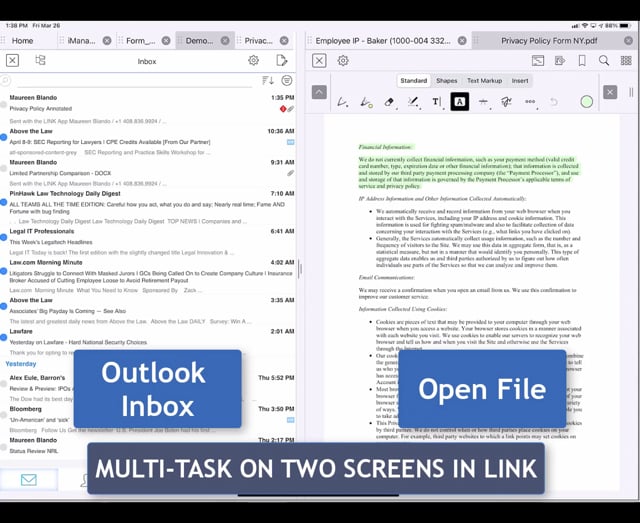Viewport: 640px width, 523px height.
Task: Open Law.com Morning Minute email
Action: pyautogui.click(x=148, y=276)
